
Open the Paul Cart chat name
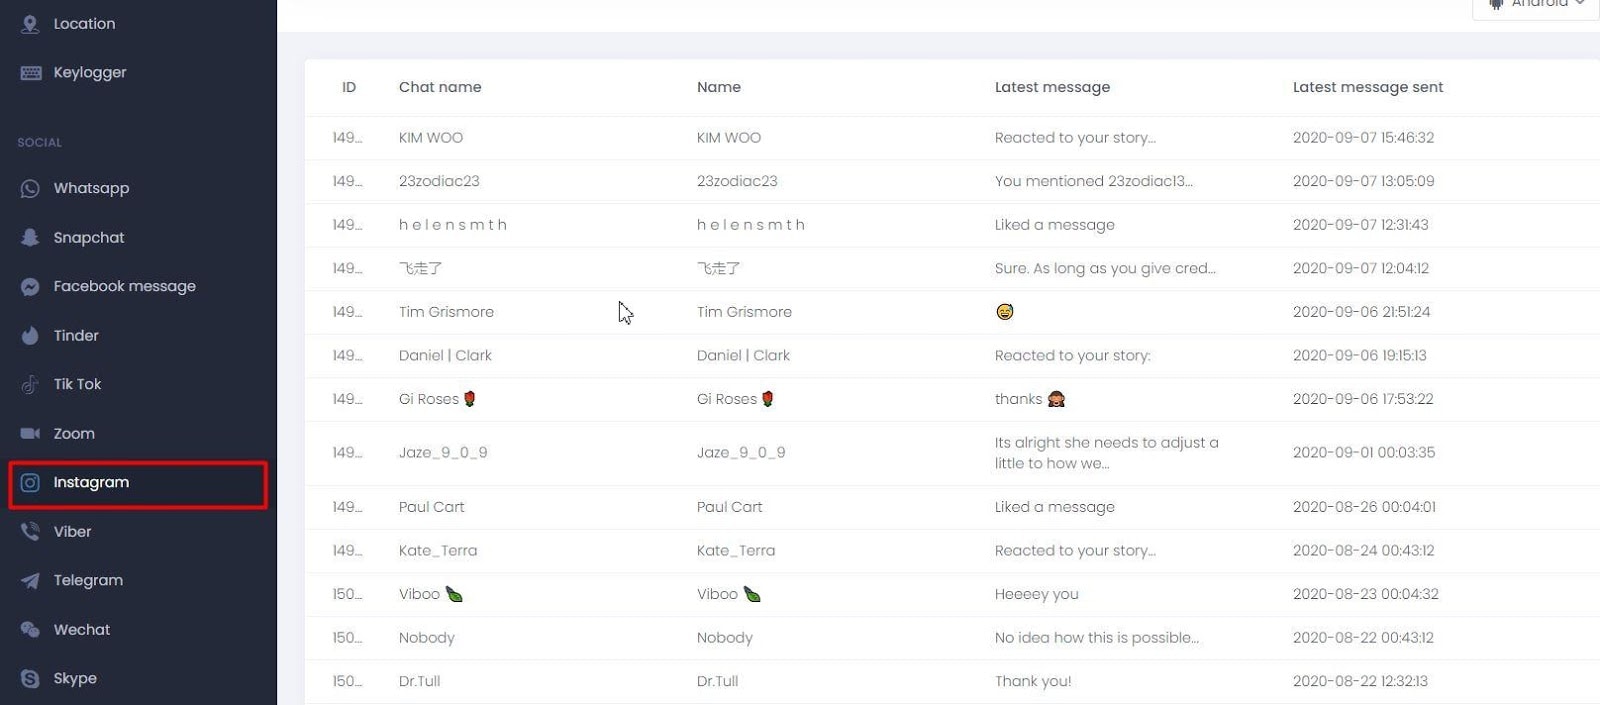coord(432,508)
